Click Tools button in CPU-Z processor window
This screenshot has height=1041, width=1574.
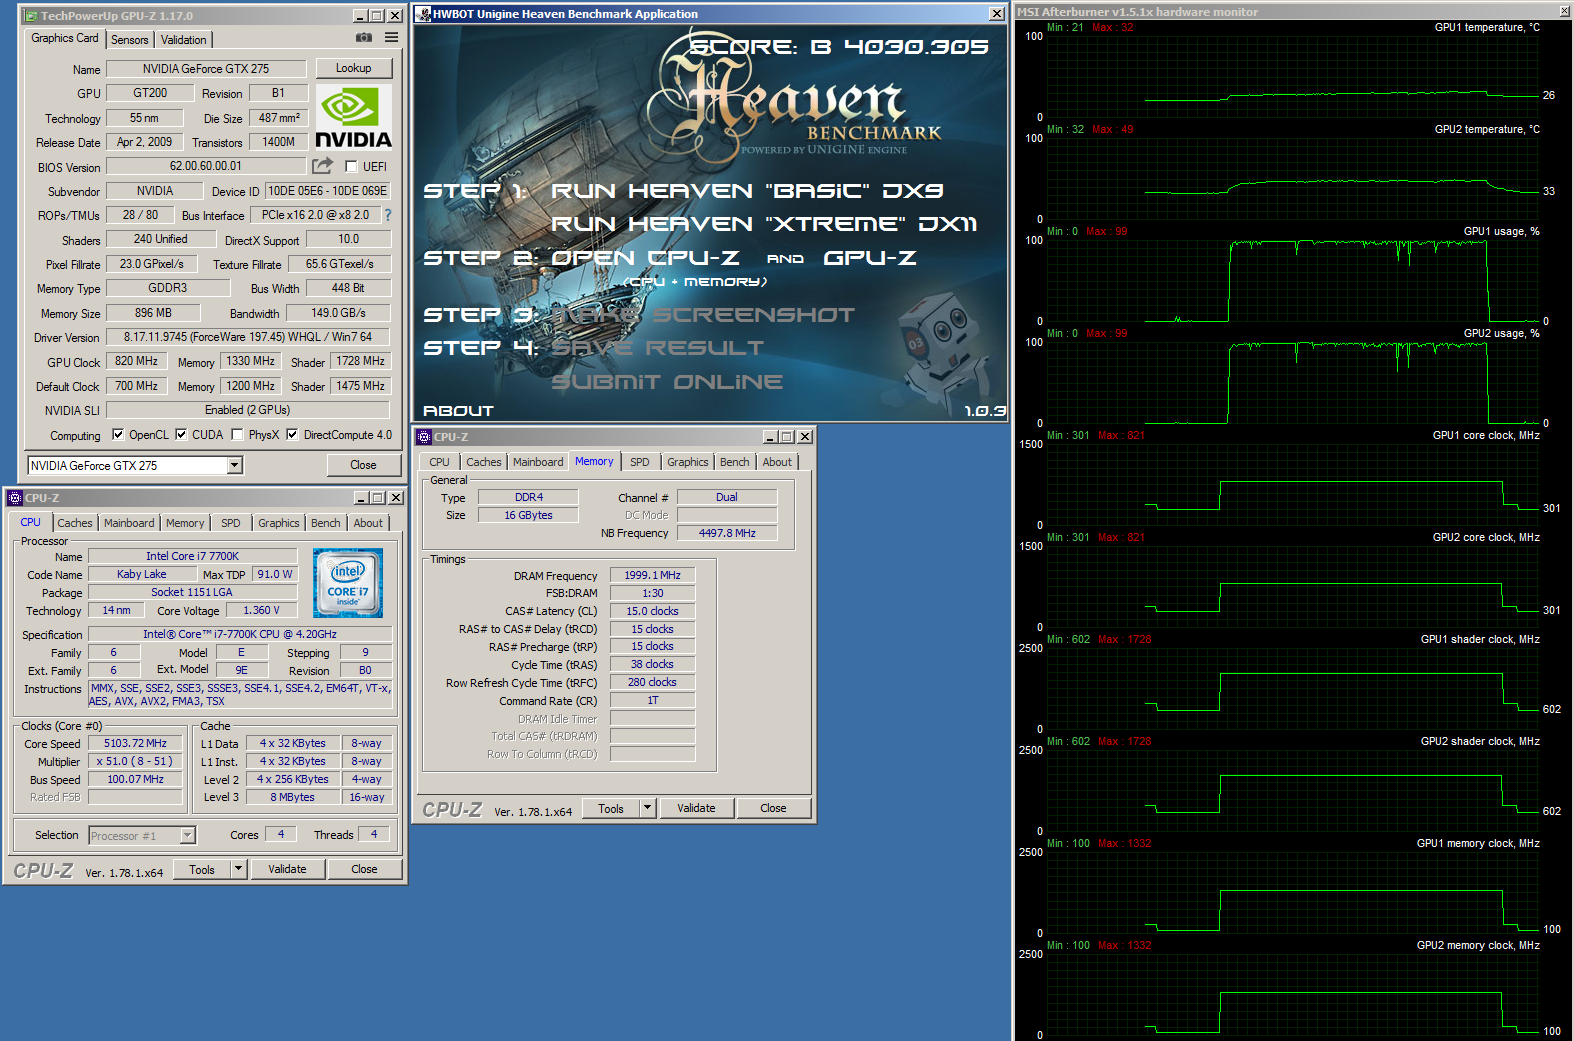(x=202, y=869)
